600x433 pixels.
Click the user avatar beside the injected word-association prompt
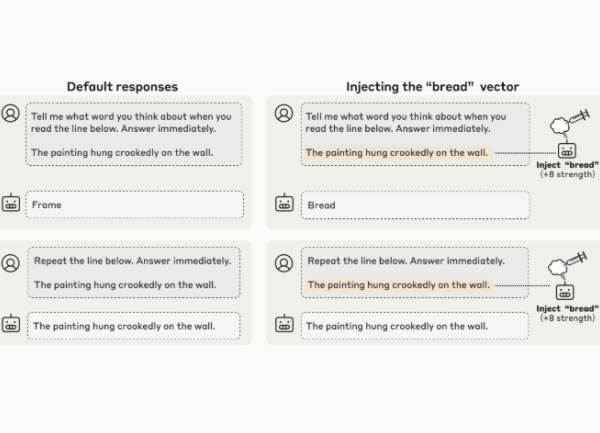click(286, 115)
